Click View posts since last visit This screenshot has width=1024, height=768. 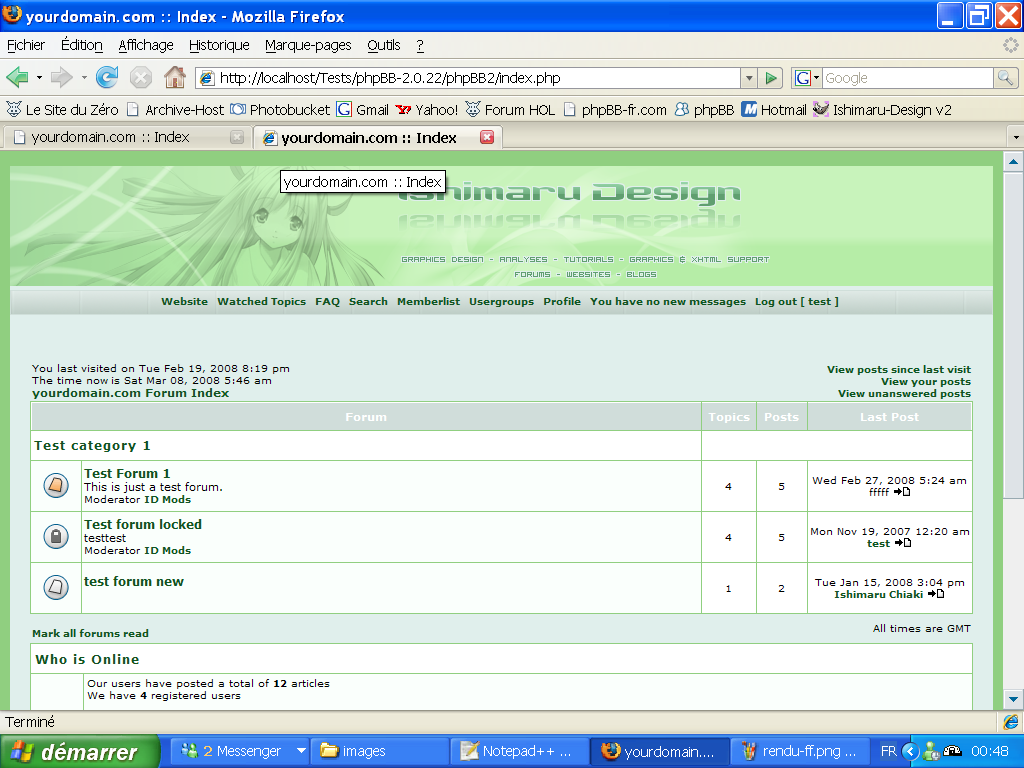(899, 370)
